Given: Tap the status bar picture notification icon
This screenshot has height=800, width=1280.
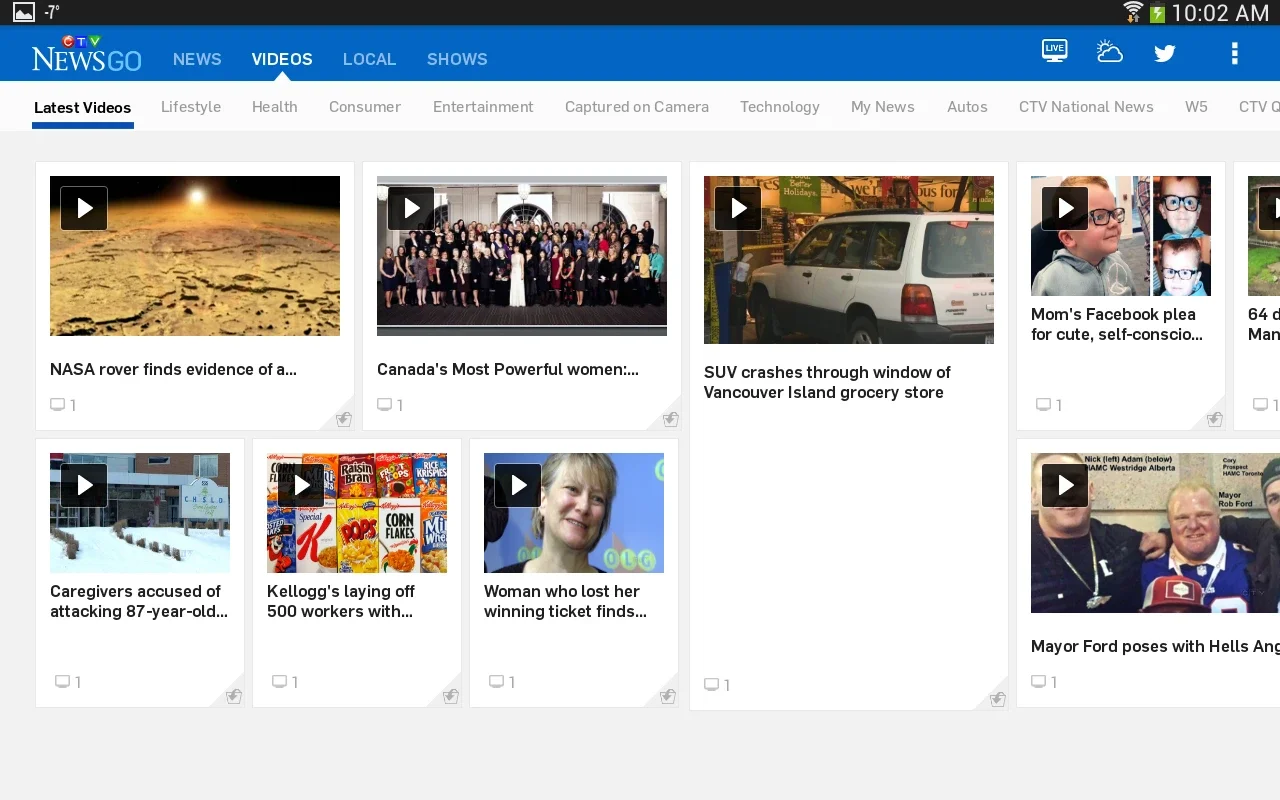Looking at the screenshot, I should [23, 13].
